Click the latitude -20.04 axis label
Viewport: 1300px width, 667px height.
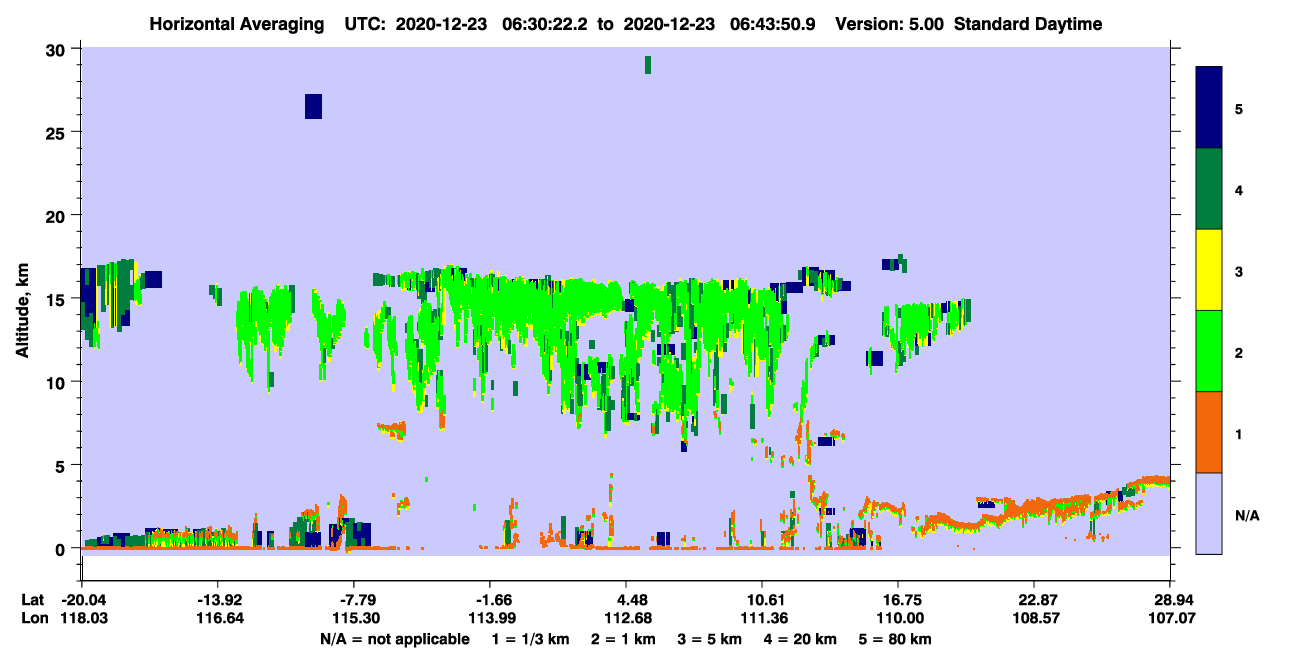pyautogui.click(x=82, y=599)
